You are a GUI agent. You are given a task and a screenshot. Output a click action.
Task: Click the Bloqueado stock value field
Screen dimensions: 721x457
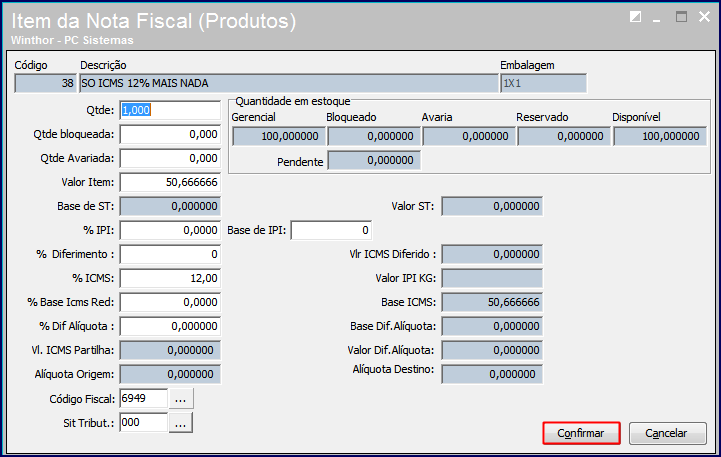(374, 137)
